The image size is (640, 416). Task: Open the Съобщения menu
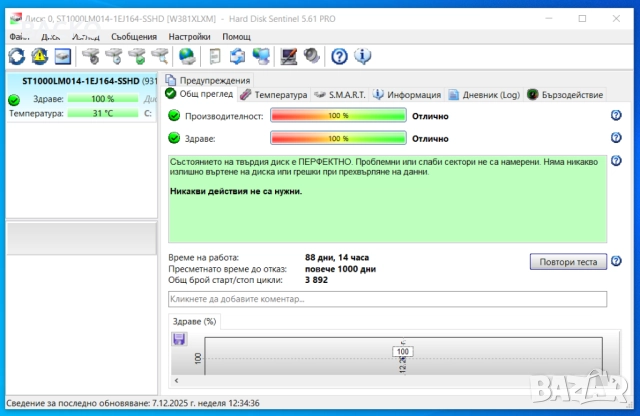(133, 36)
